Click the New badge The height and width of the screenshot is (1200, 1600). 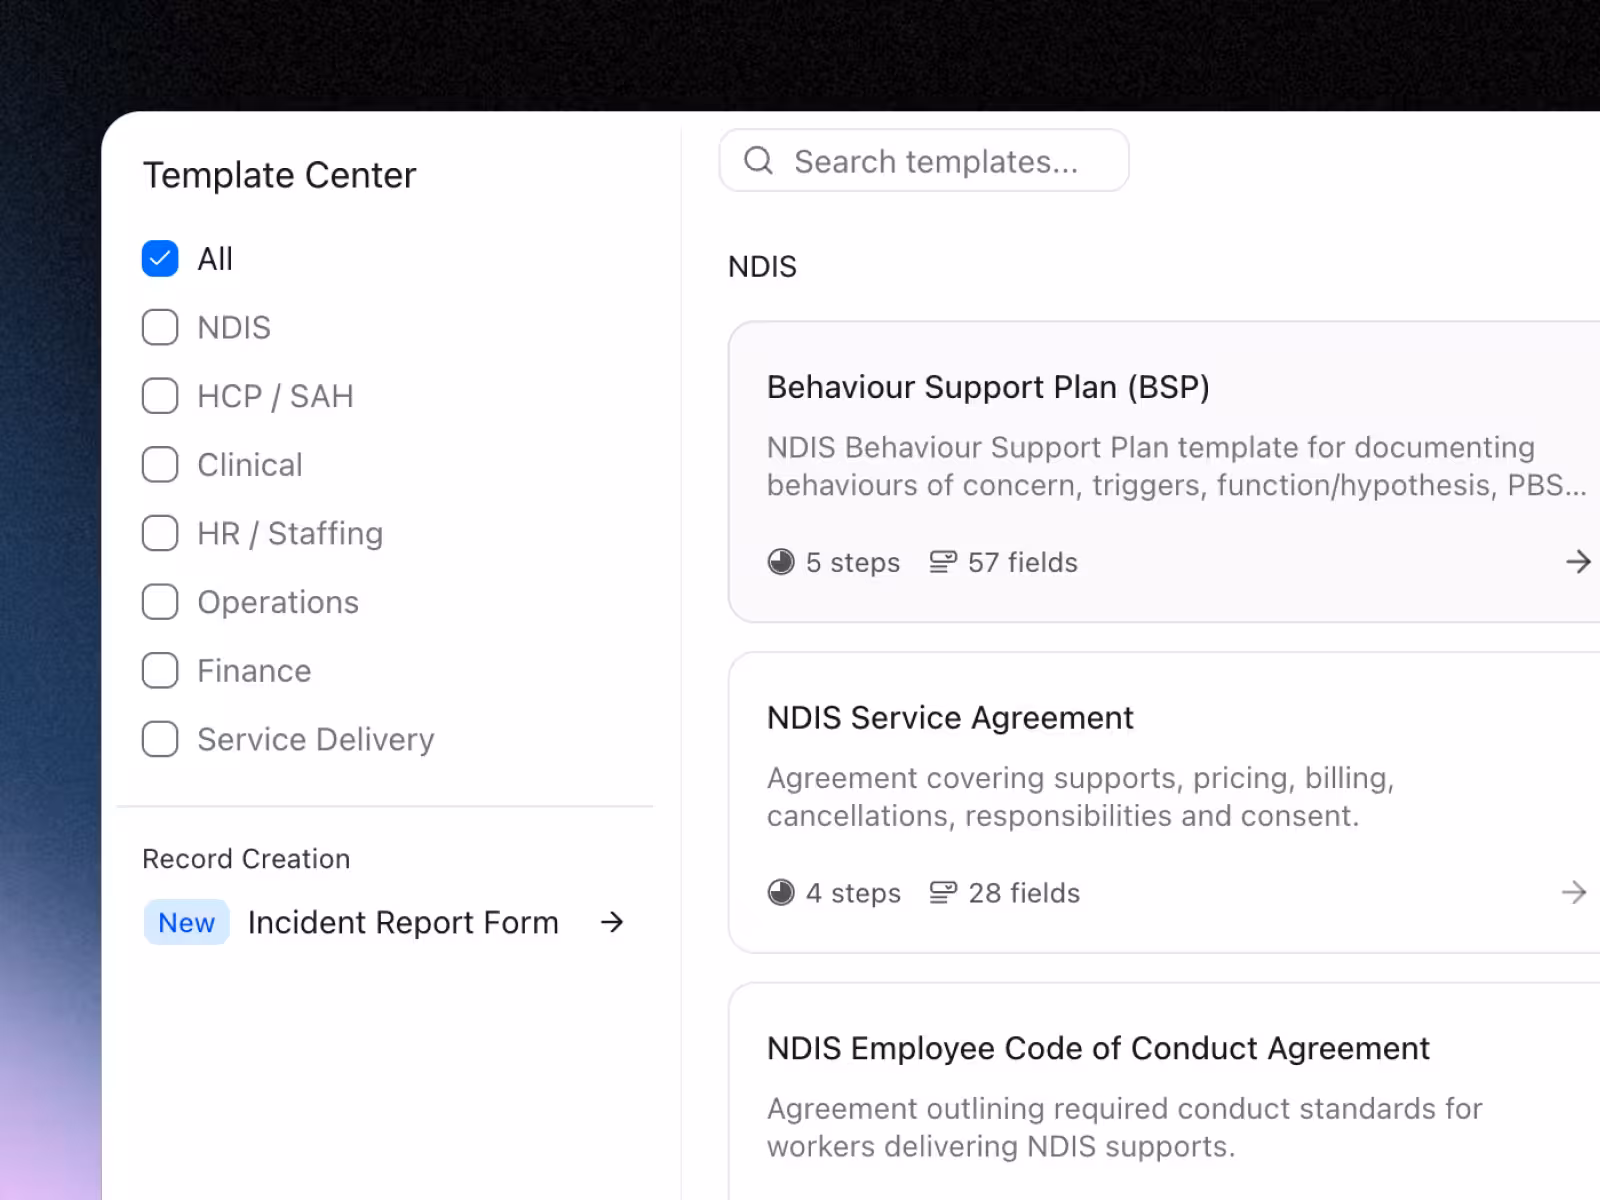pyautogui.click(x=187, y=922)
